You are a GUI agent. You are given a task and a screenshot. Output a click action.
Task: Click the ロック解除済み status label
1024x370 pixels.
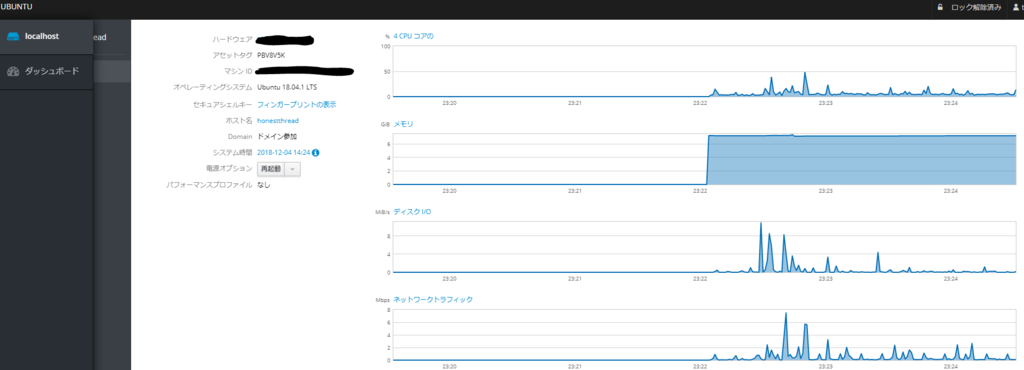pyautogui.click(x=976, y=7)
